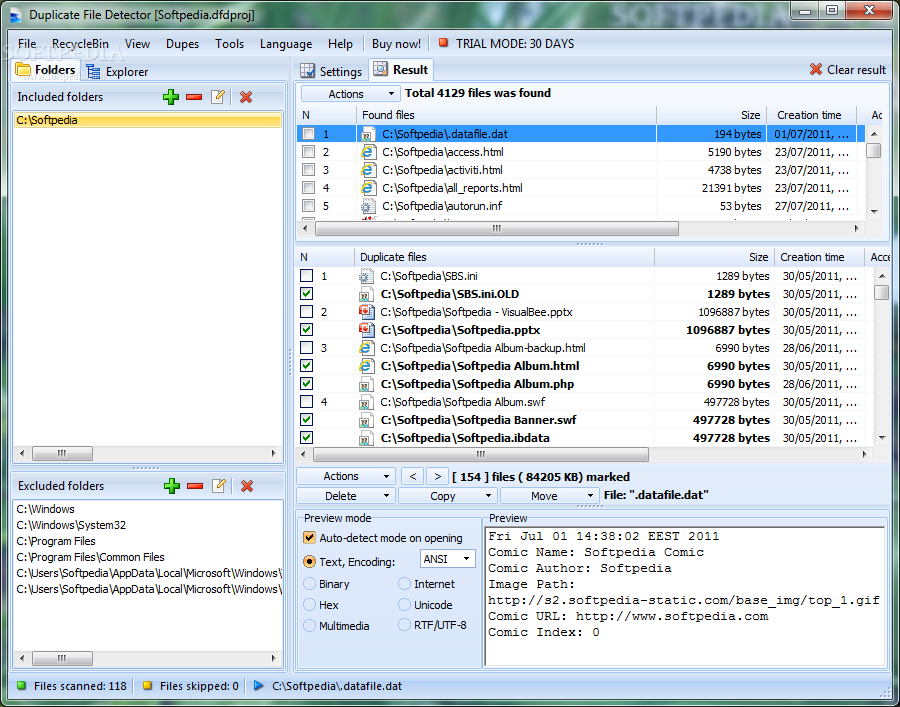Viewport: 900px width, 707px height.
Task: Click the Duplicate files vertical scrollbar thumb
Action: tap(882, 292)
